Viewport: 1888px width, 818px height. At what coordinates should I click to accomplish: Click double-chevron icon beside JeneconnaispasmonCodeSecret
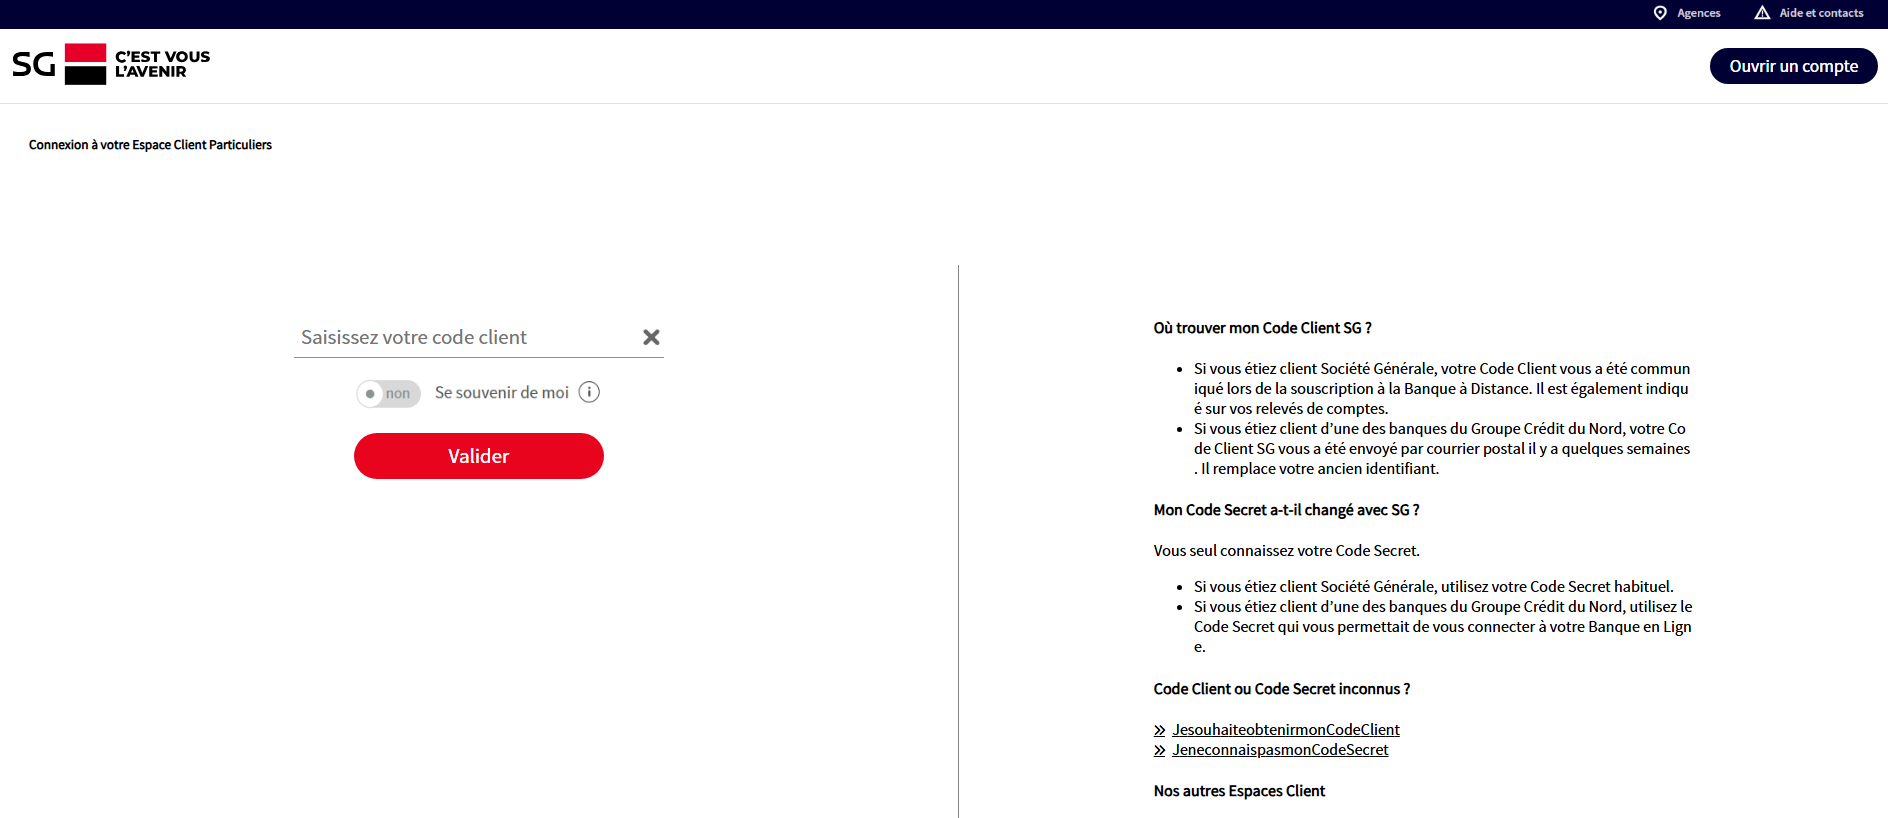(1160, 750)
